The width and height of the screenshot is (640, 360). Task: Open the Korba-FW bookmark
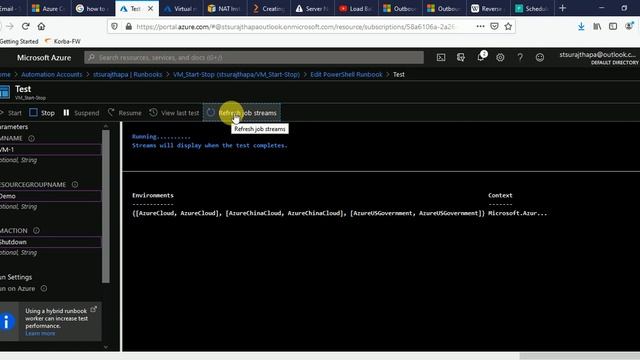pyautogui.click(x=63, y=41)
